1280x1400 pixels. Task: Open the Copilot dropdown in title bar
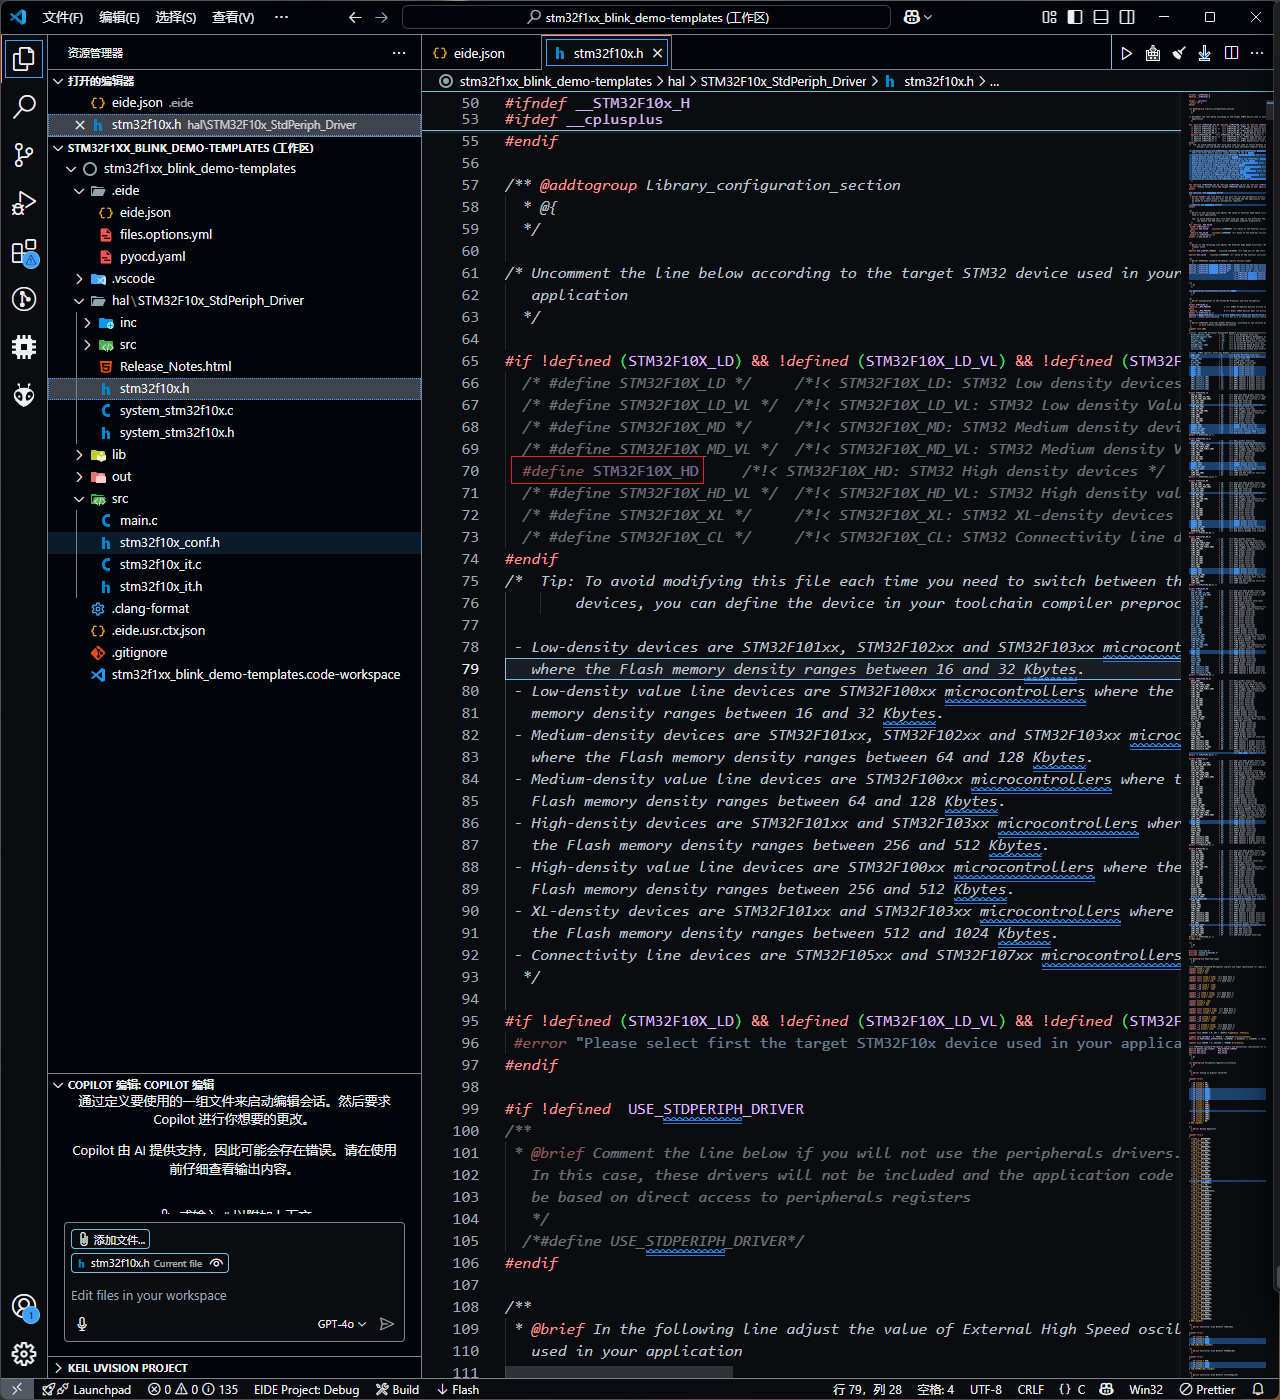pyautogui.click(x=918, y=17)
